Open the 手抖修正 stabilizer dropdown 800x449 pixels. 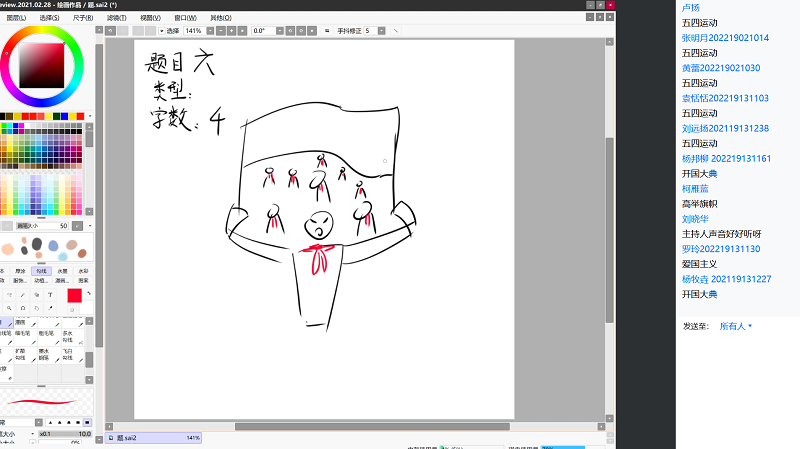[x=381, y=31]
